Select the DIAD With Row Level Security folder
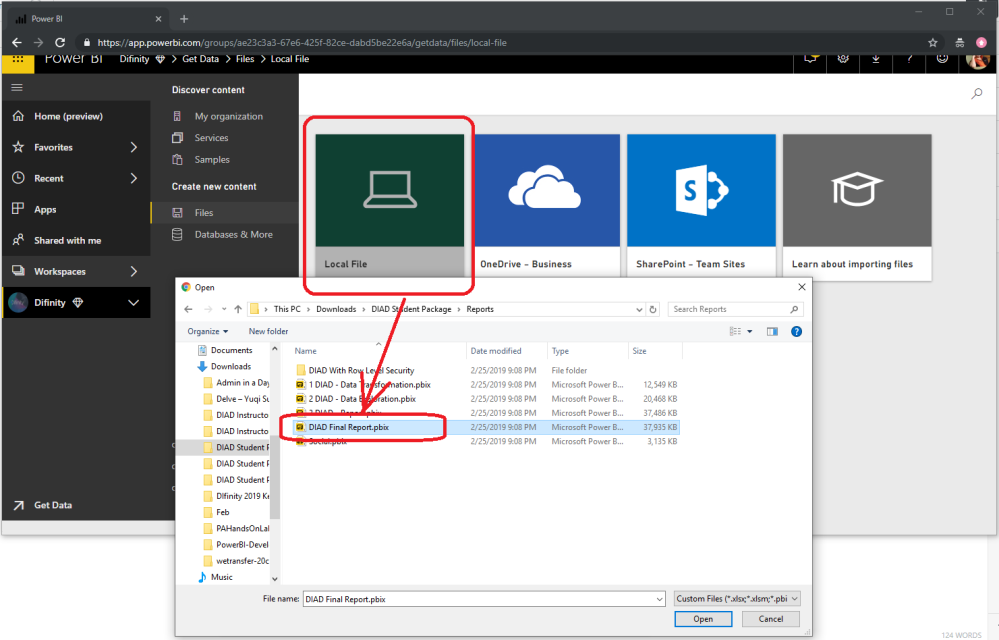 pos(360,370)
